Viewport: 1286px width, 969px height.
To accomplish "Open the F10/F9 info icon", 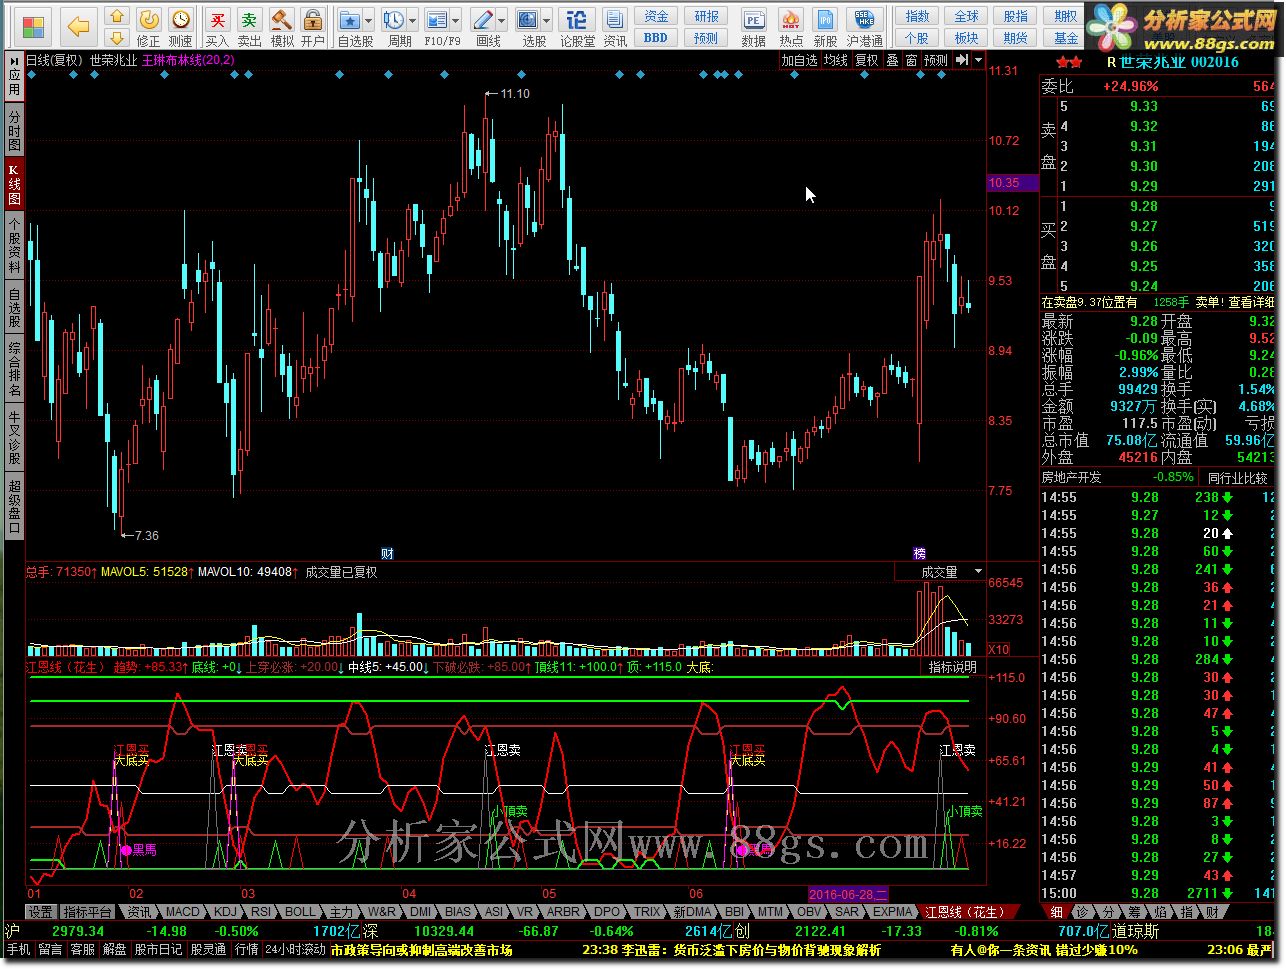I will tap(436, 20).
